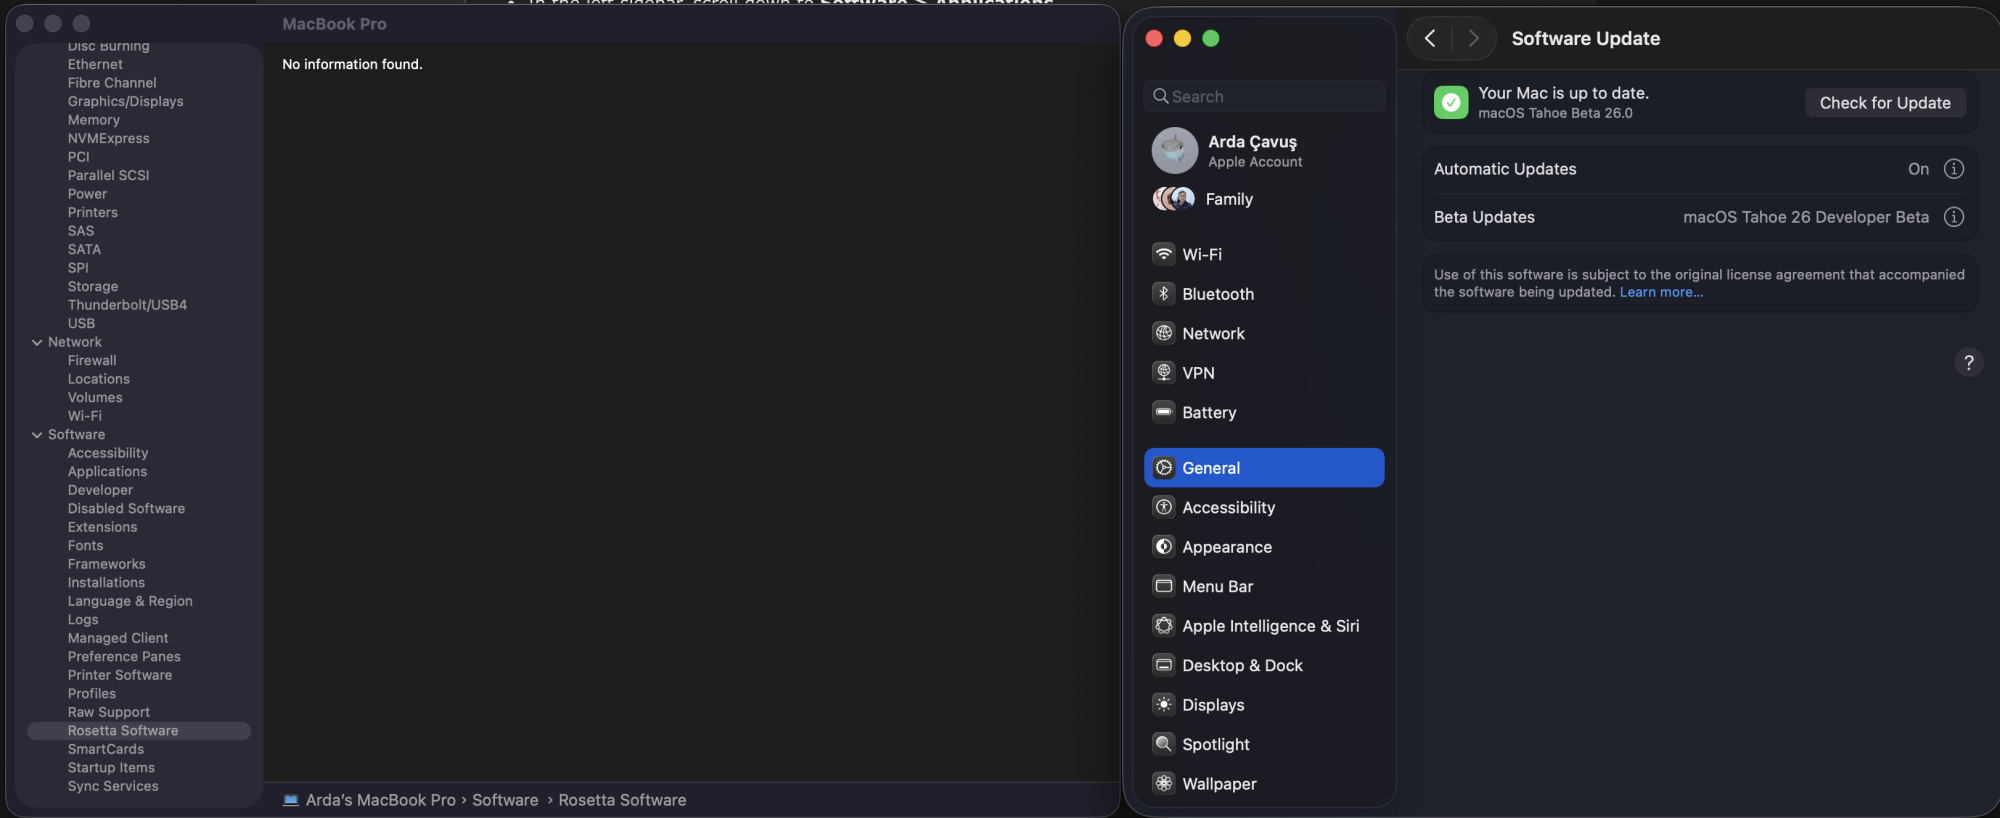
Task: Click the Spotlight magnifier icon
Action: (1163, 744)
